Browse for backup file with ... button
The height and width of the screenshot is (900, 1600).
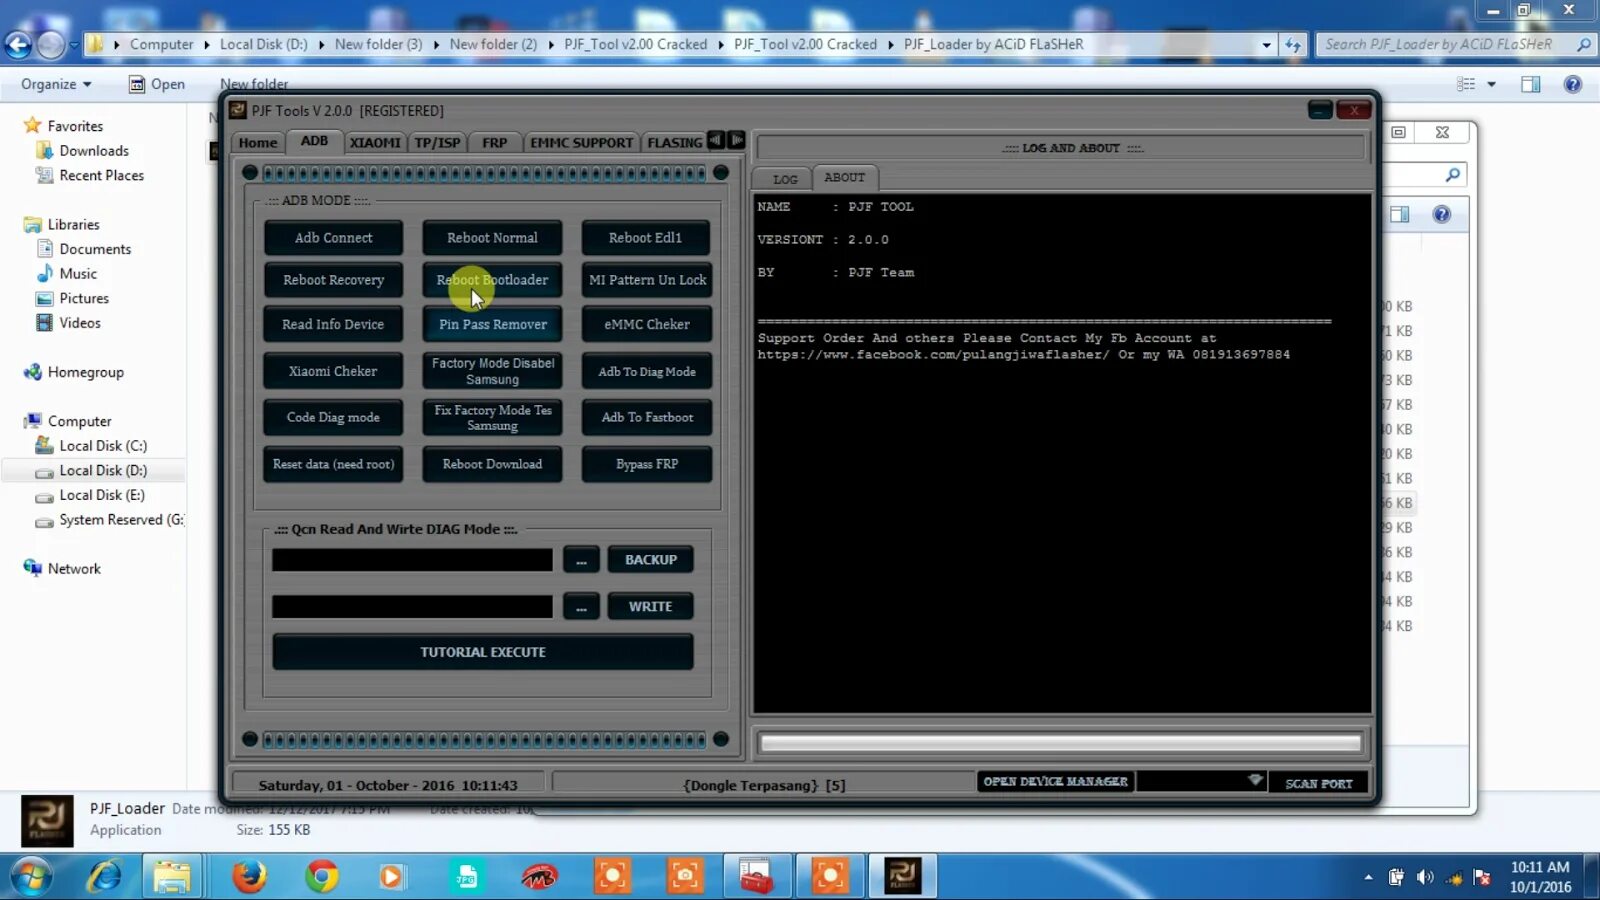pyautogui.click(x=581, y=560)
